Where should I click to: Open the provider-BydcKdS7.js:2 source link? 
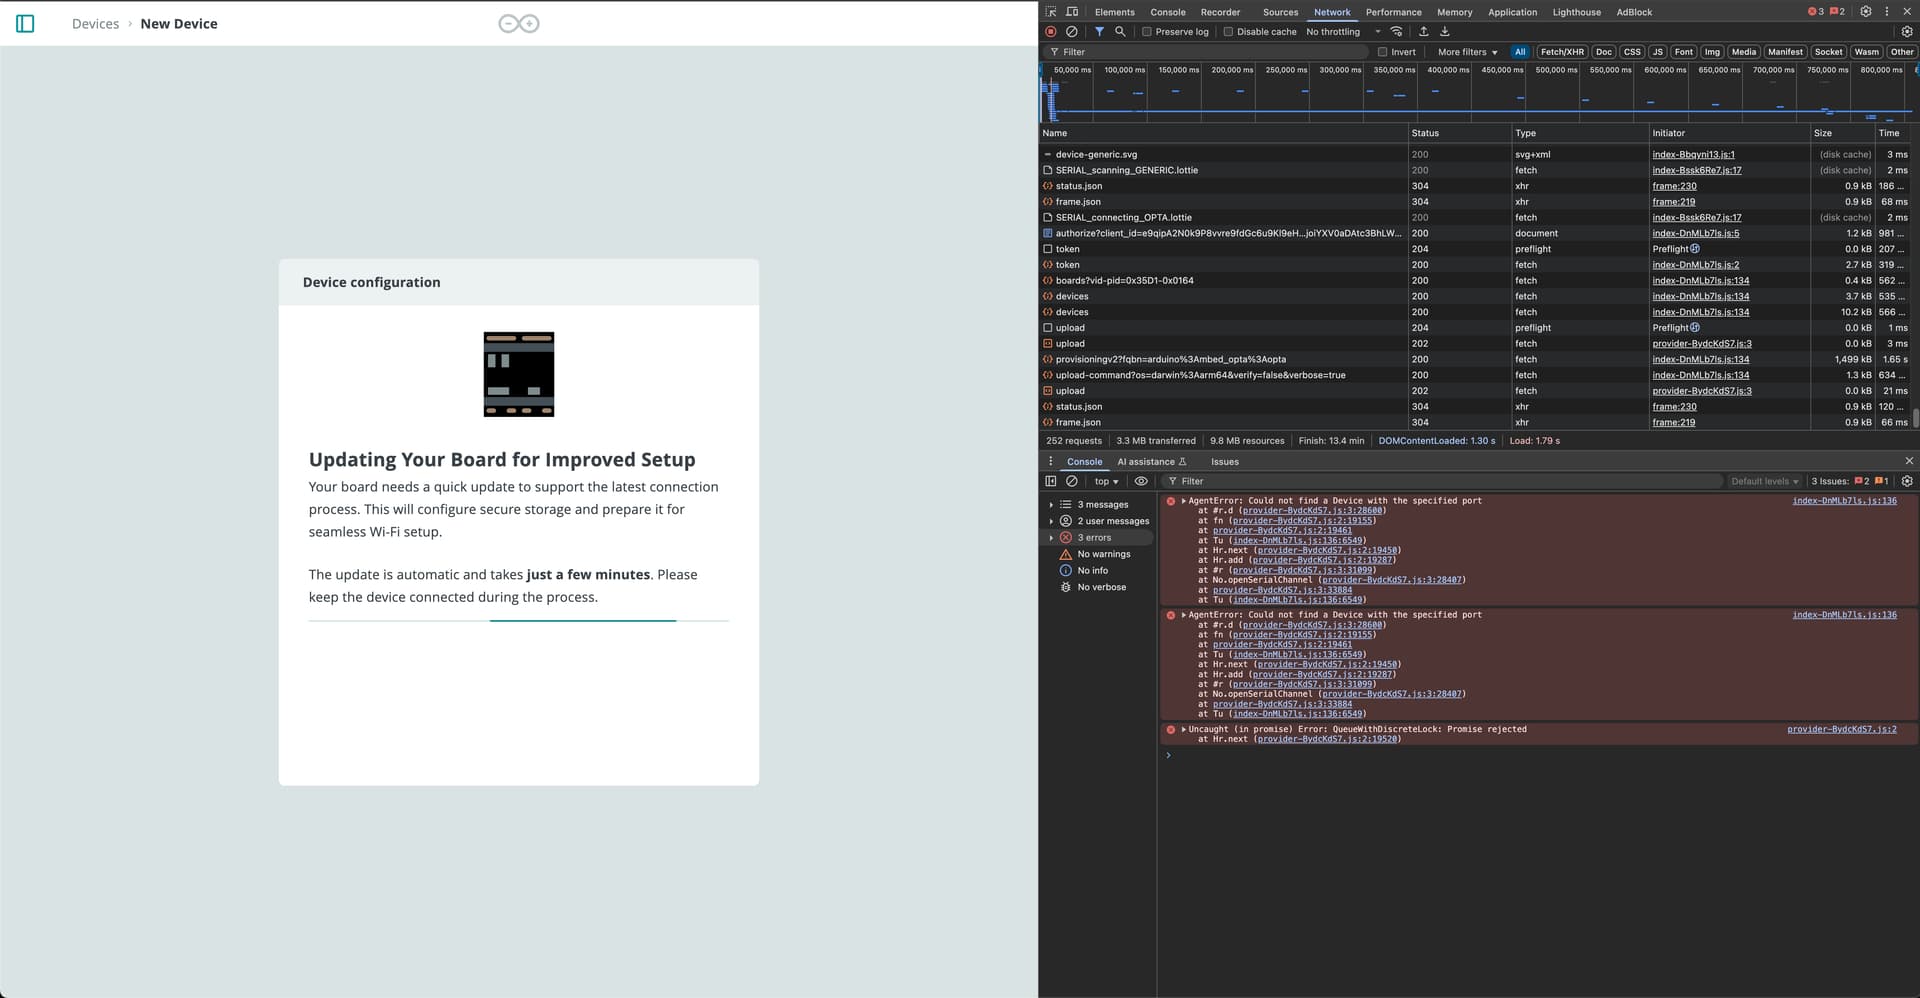1842,729
